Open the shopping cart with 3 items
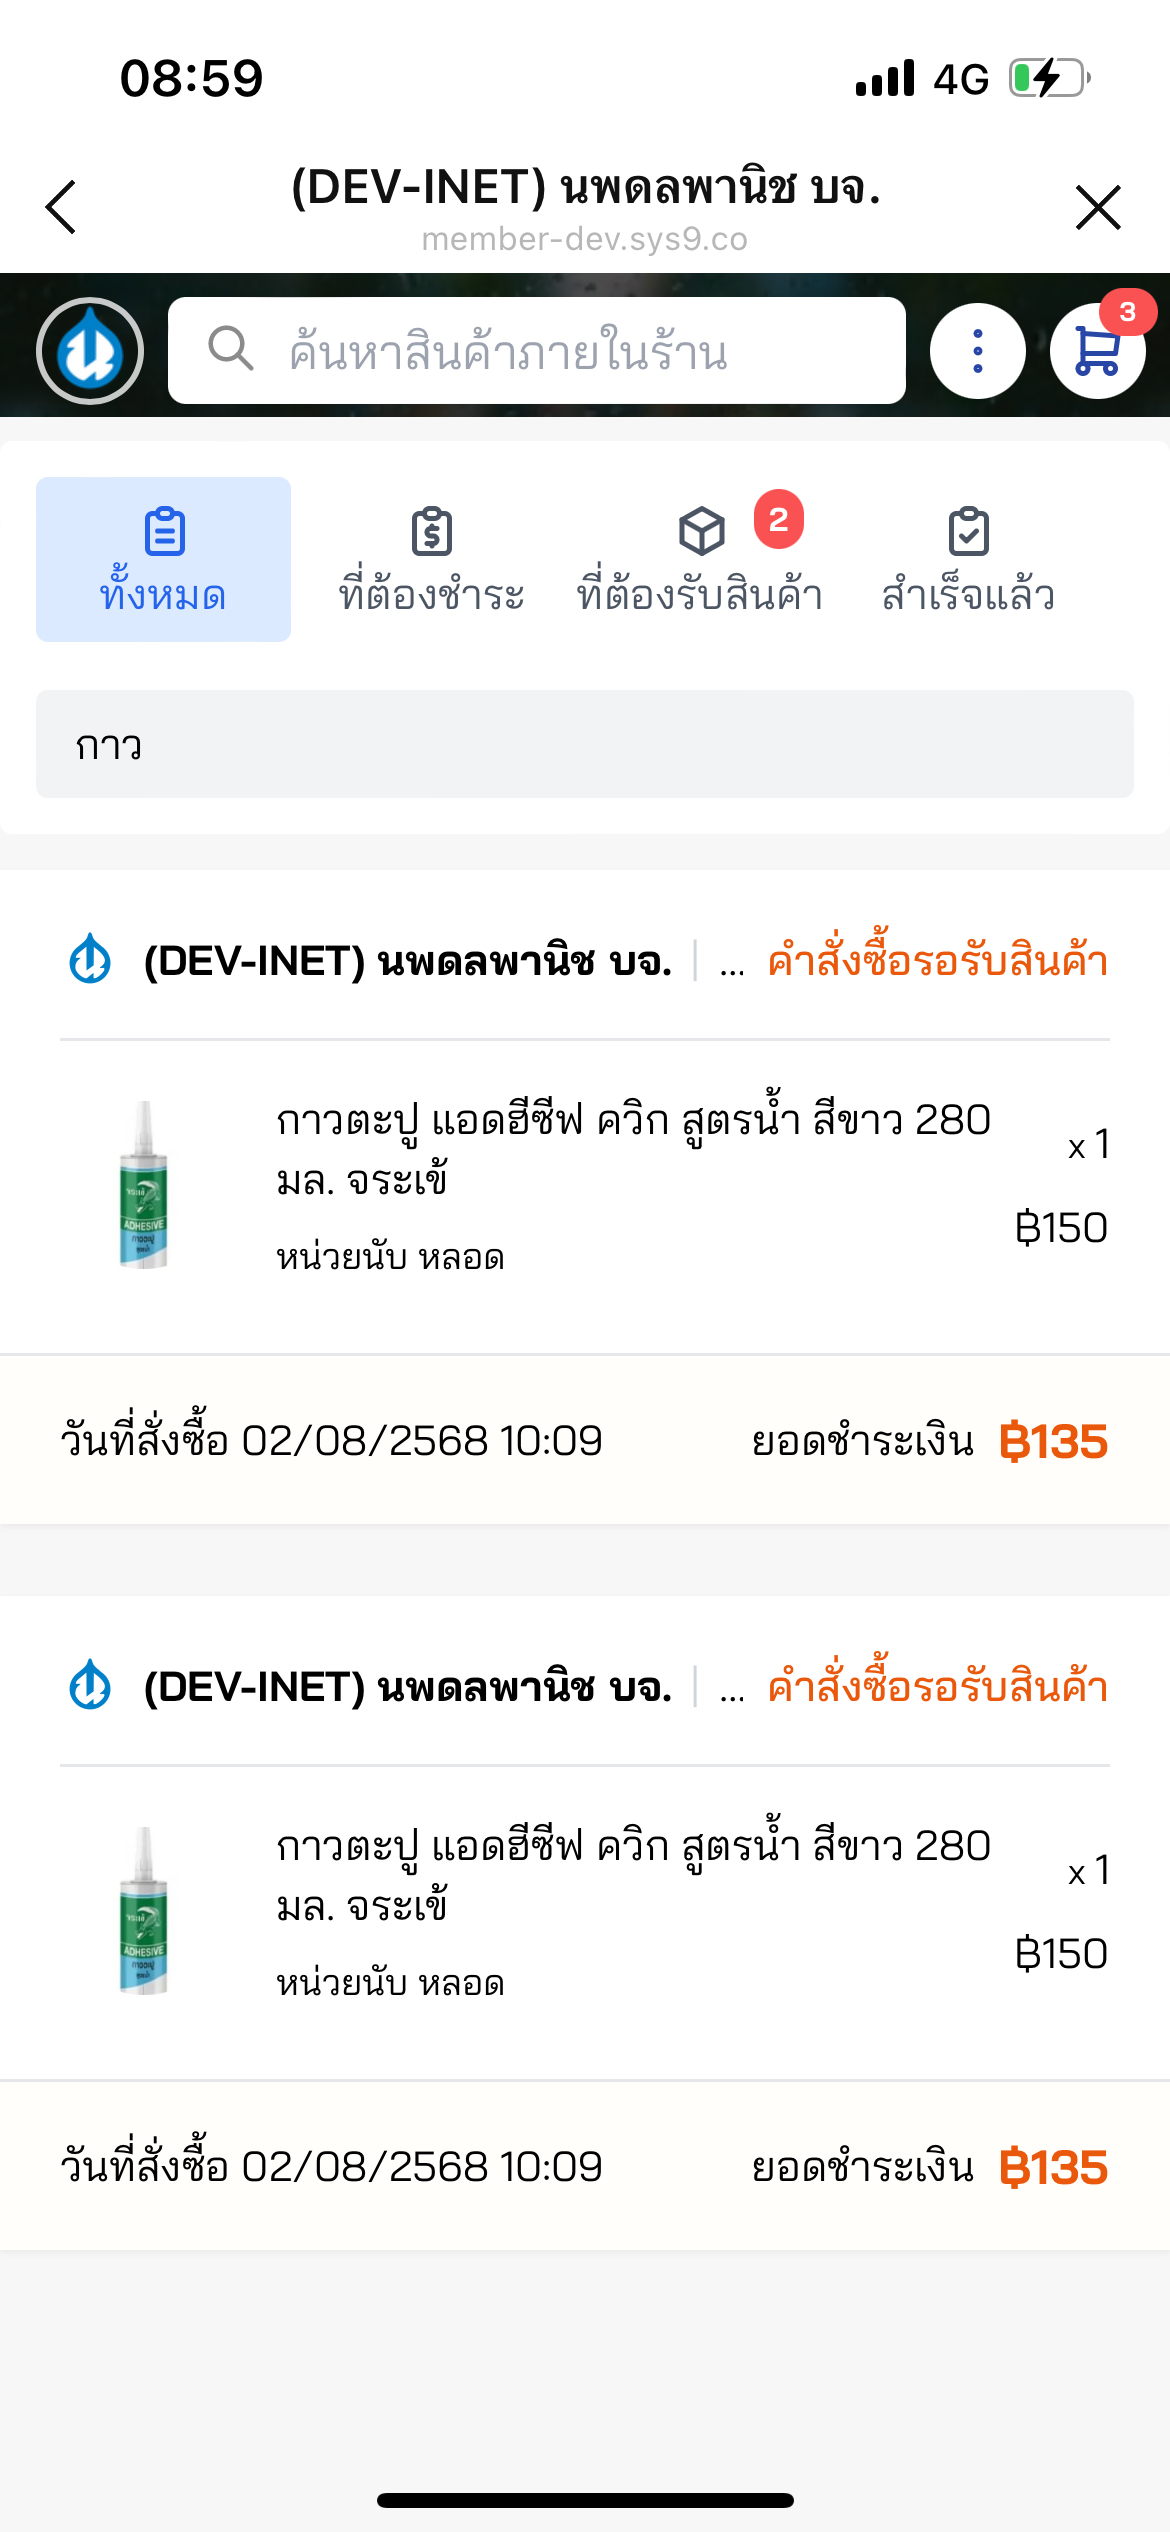 [1097, 351]
